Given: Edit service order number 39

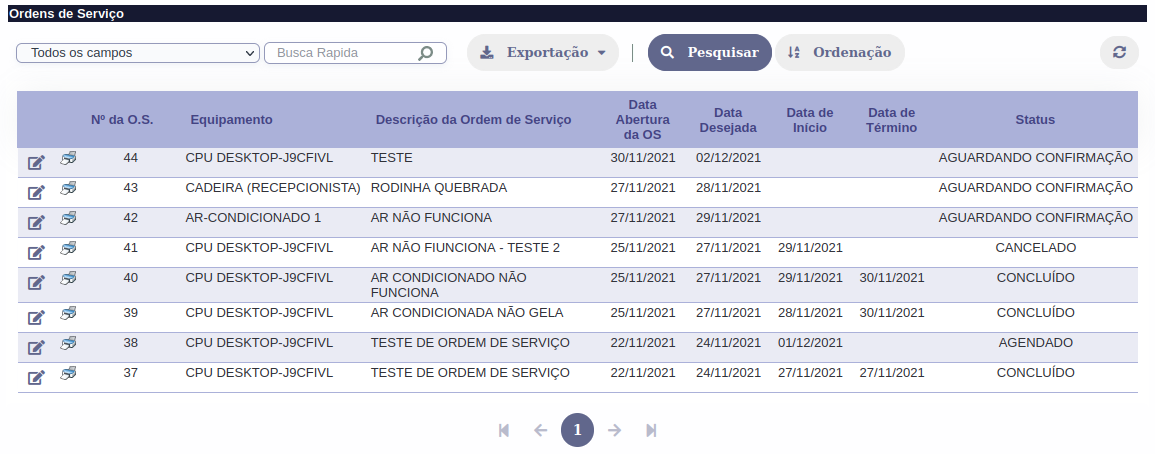Looking at the screenshot, I should point(36,317).
